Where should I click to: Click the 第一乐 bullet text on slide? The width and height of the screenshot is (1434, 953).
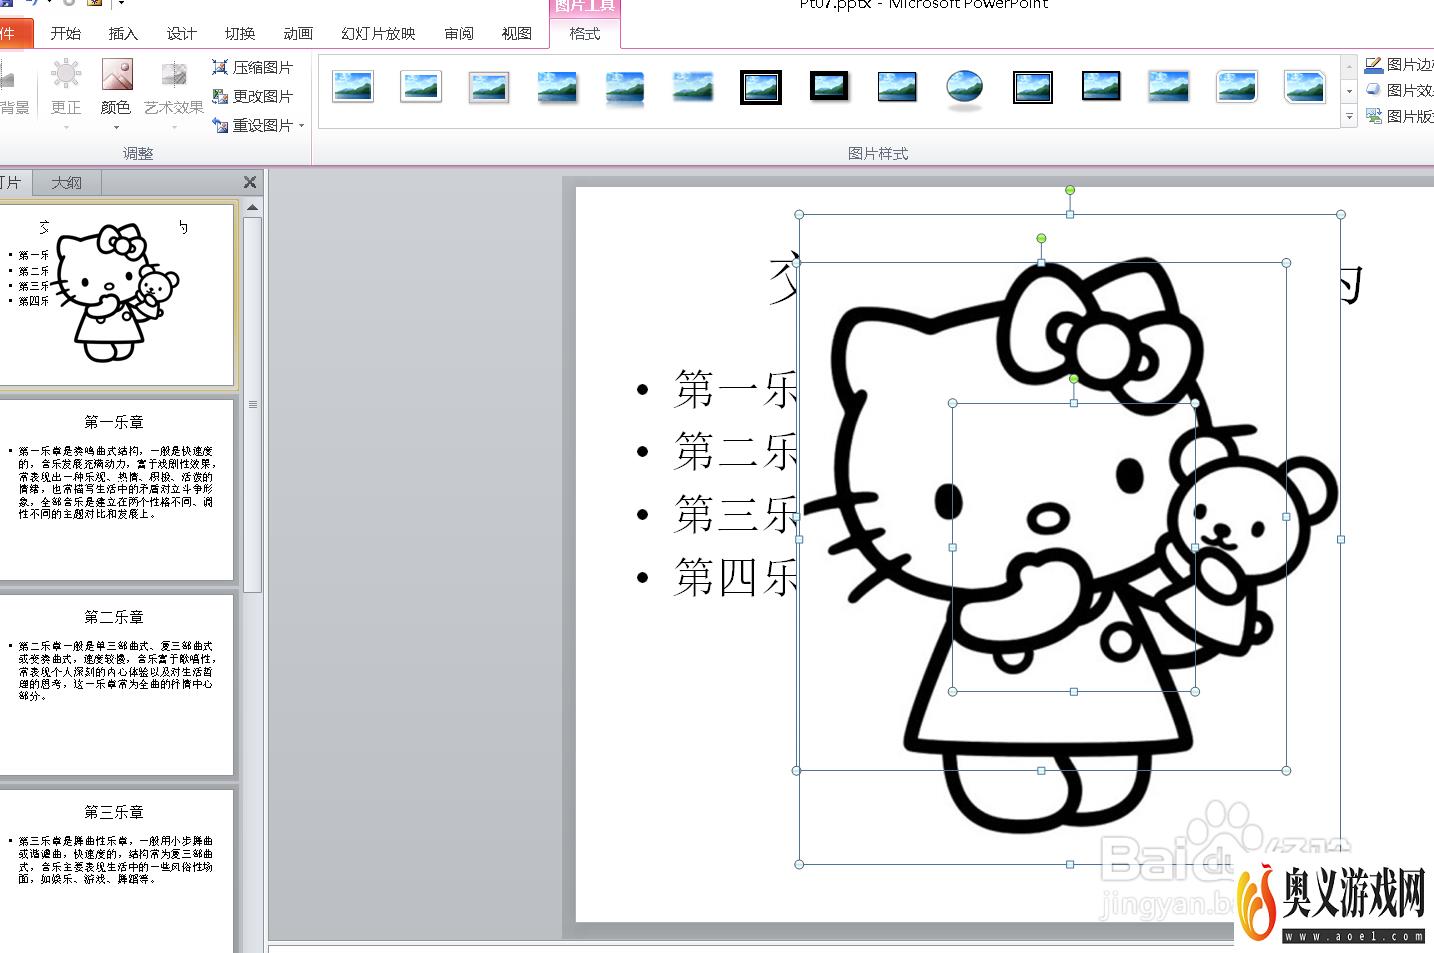[x=735, y=389]
